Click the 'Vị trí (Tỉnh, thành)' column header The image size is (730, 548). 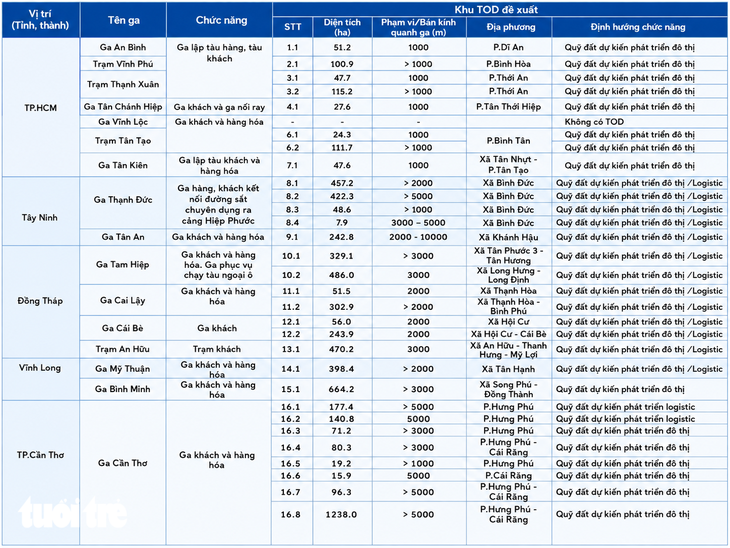point(41,20)
